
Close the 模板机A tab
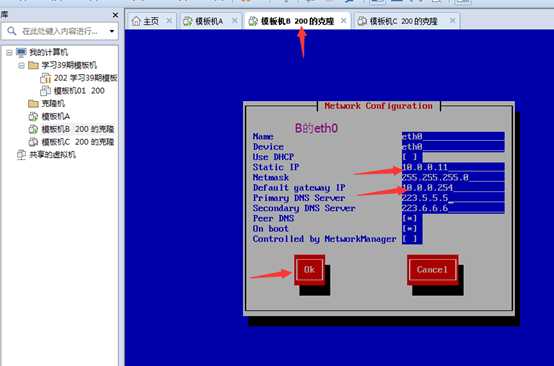(x=235, y=21)
